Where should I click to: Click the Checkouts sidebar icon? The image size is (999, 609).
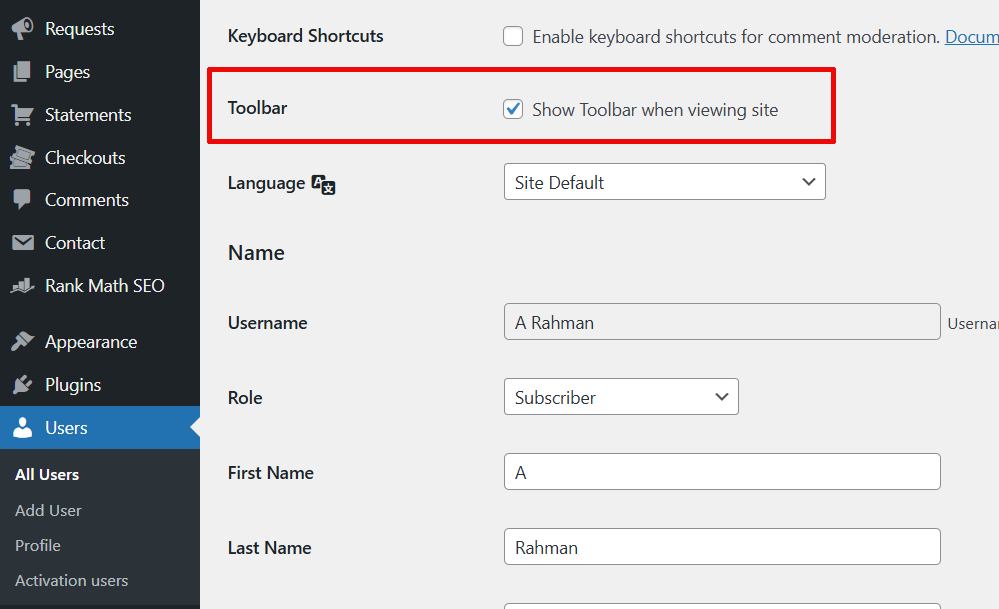(x=22, y=157)
